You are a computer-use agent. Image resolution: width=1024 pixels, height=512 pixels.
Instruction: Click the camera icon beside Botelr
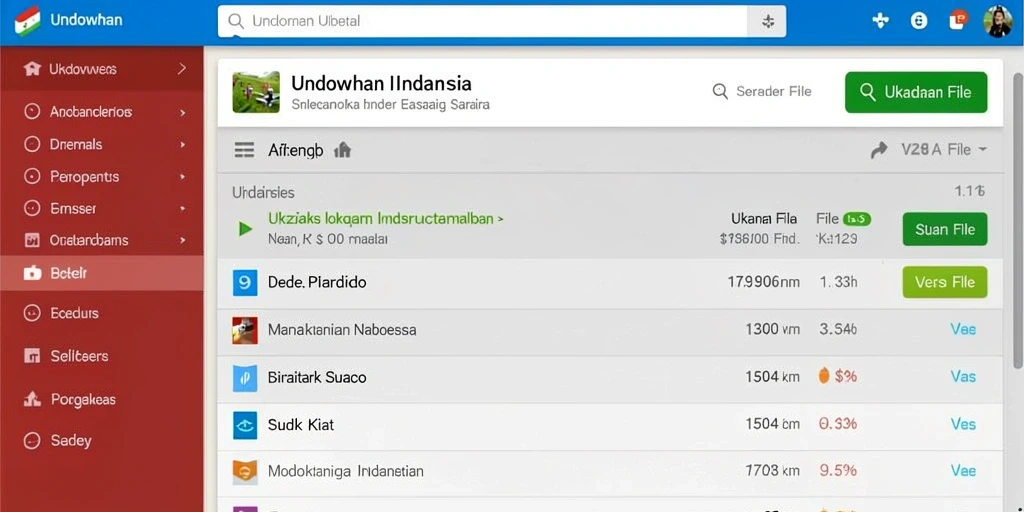[32, 273]
